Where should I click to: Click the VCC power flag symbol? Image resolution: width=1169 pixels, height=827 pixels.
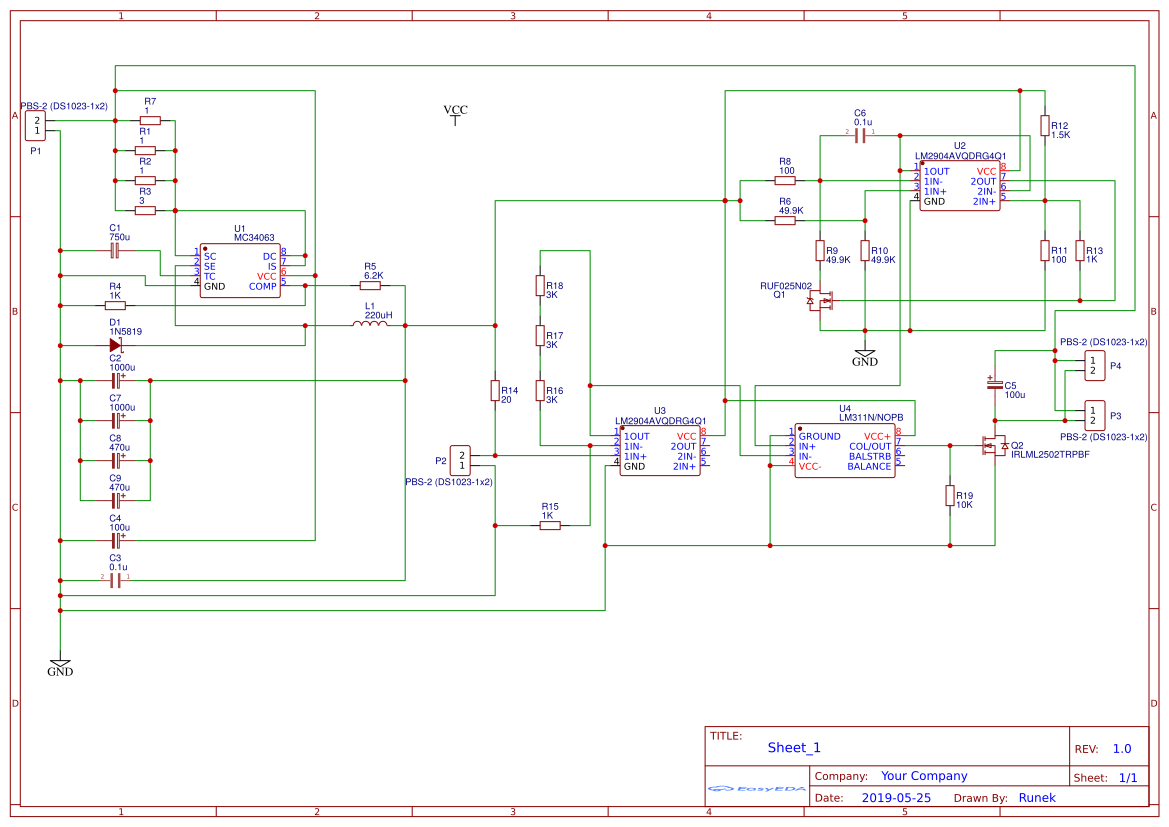click(x=454, y=113)
